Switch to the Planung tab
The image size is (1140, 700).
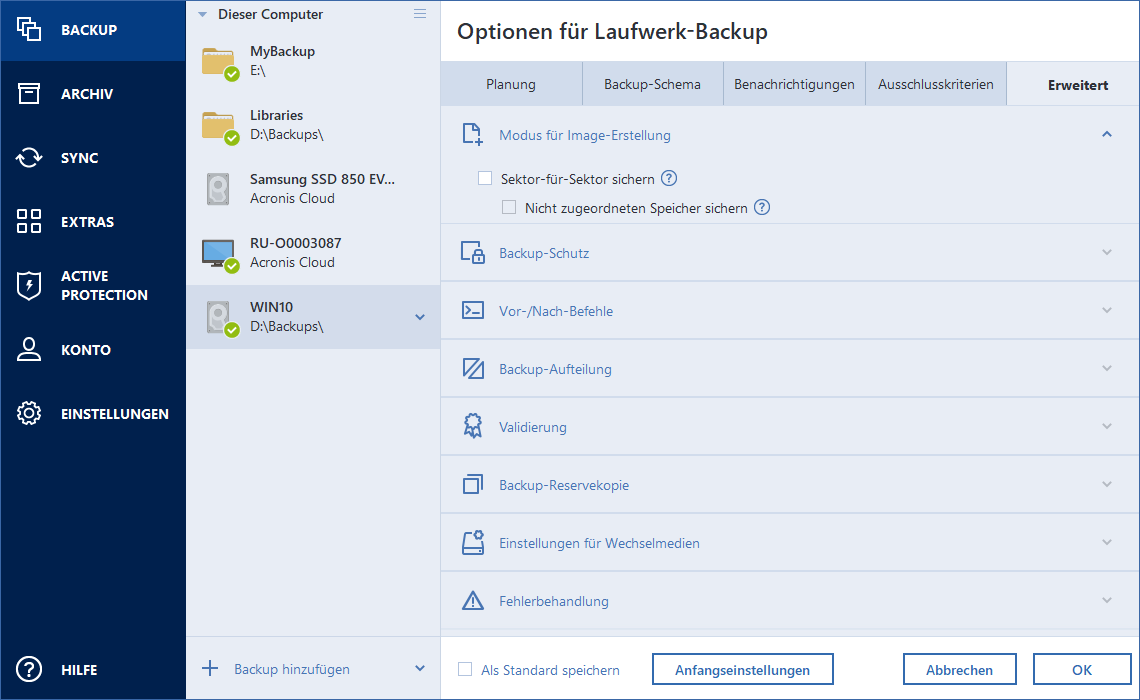coord(511,85)
